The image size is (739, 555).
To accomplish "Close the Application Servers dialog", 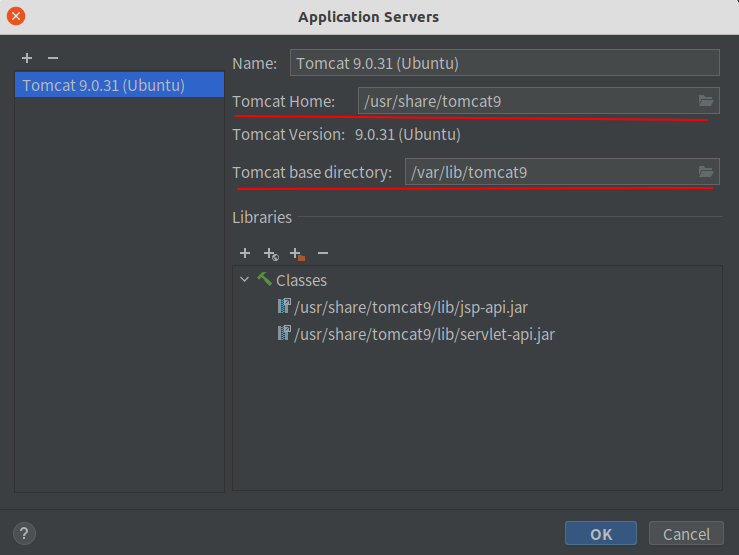I will [16, 16].
